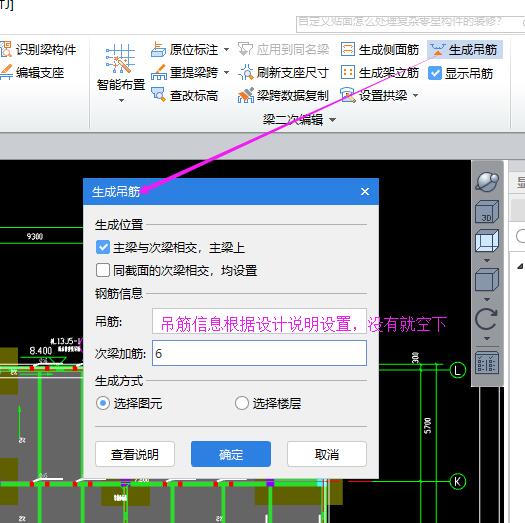
Task: Click the 8.400 elevation label
Action: pos(41,351)
